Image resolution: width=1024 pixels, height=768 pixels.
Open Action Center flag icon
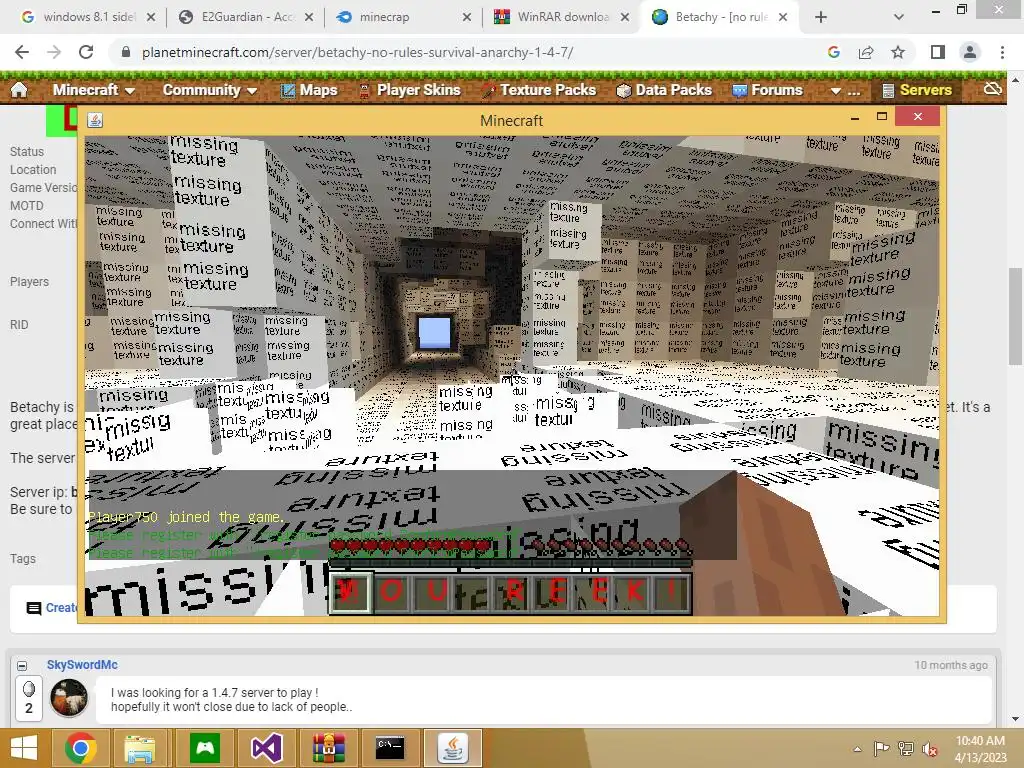[881, 749]
